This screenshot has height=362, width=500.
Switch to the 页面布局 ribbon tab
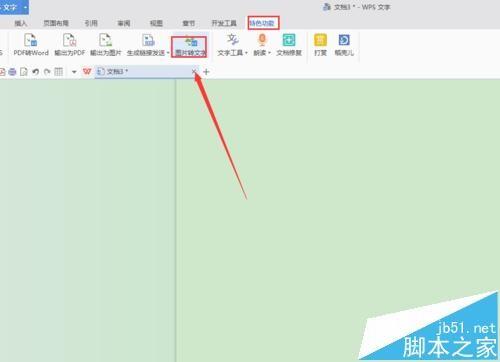[x=56, y=23]
